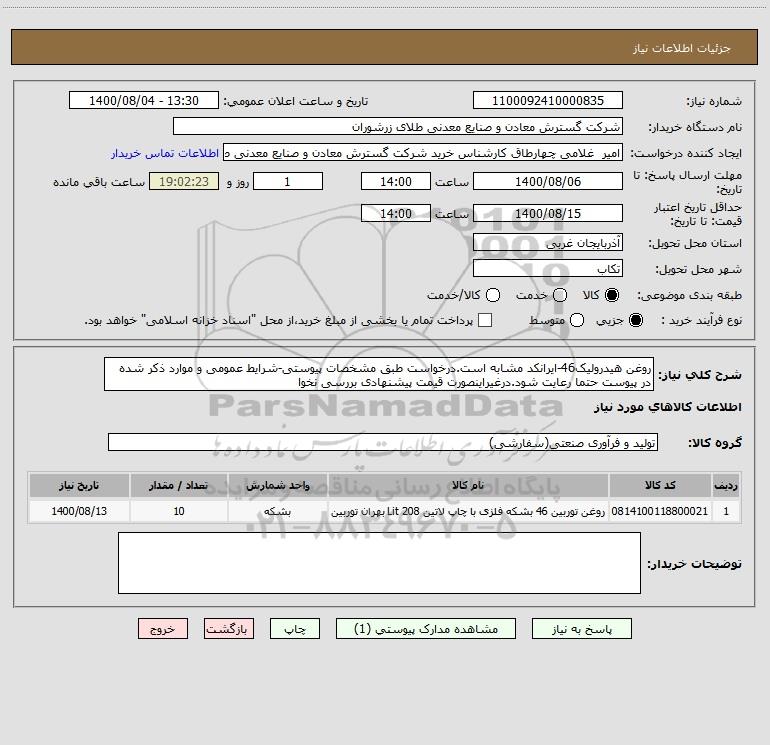This screenshot has height=745, width=770.
Task: Click the تاریخ نیاز column header
Action: (x=79, y=485)
